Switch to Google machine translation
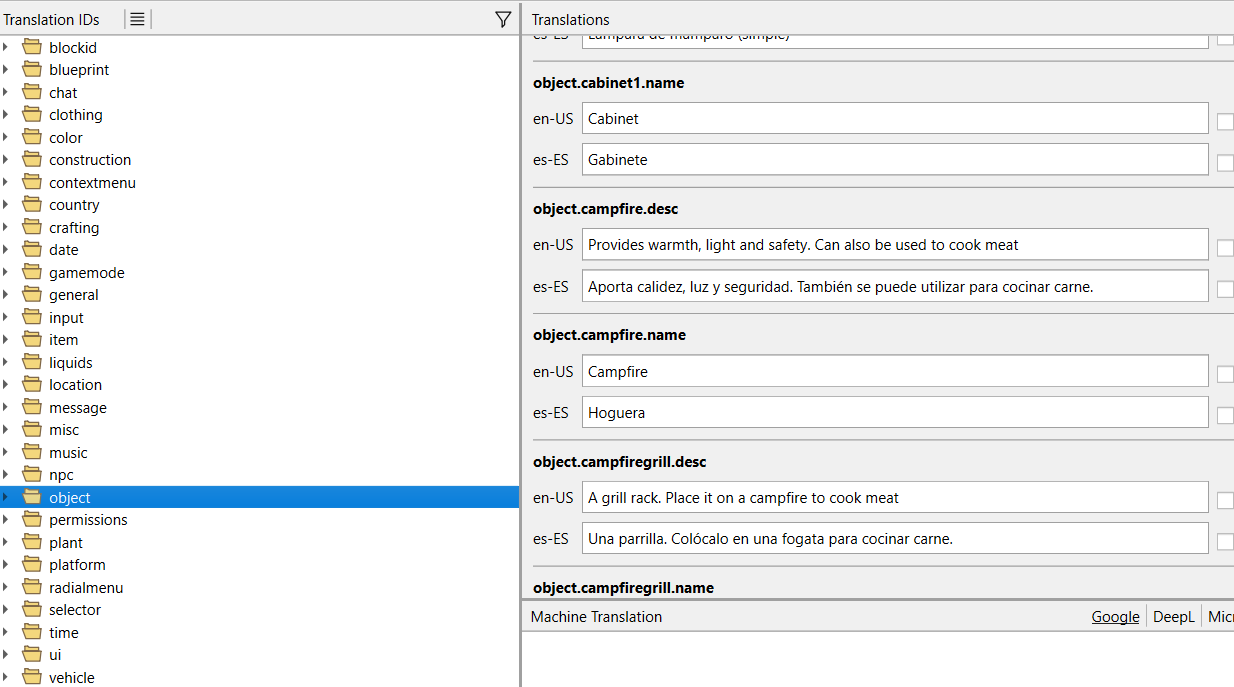 point(1115,617)
